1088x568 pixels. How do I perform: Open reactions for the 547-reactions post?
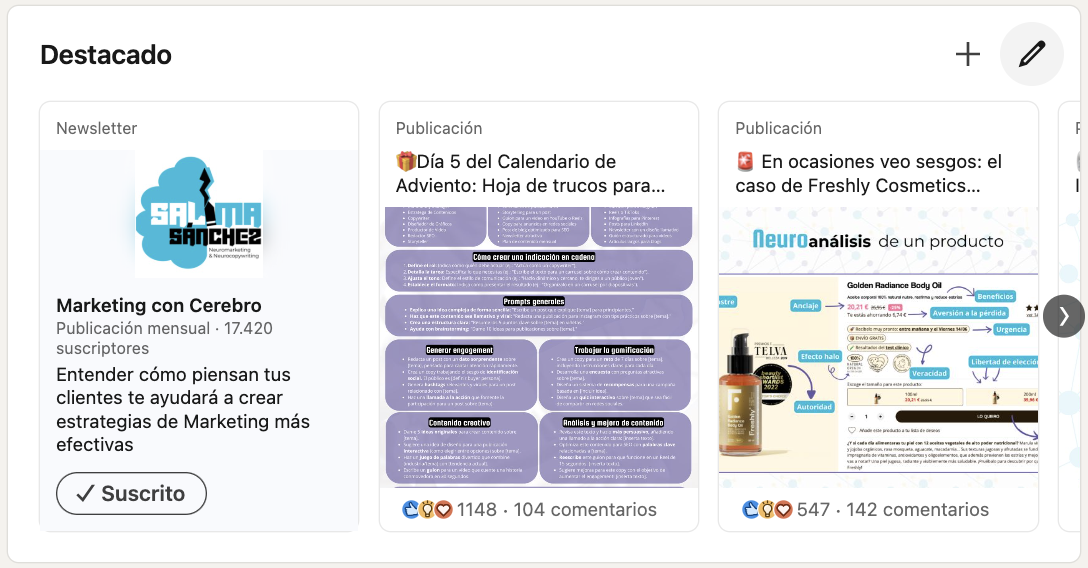(786, 510)
